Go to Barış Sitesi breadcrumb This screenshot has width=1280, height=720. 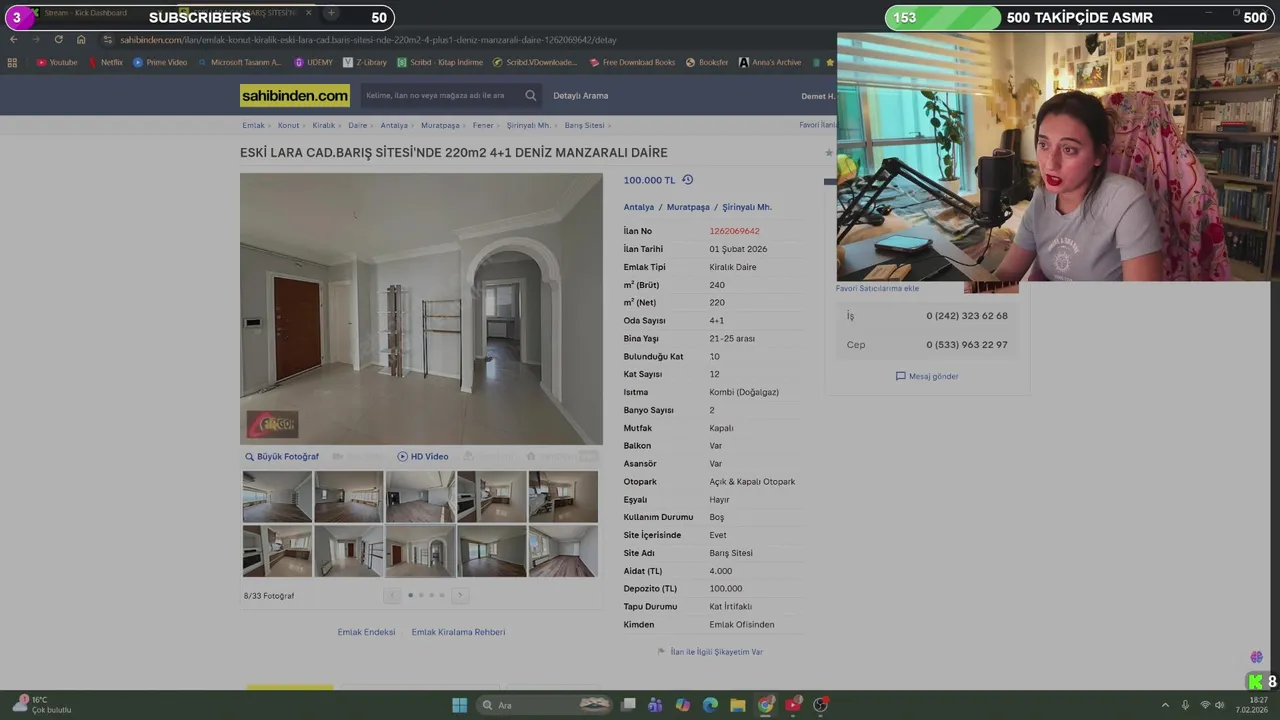(x=584, y=126)
